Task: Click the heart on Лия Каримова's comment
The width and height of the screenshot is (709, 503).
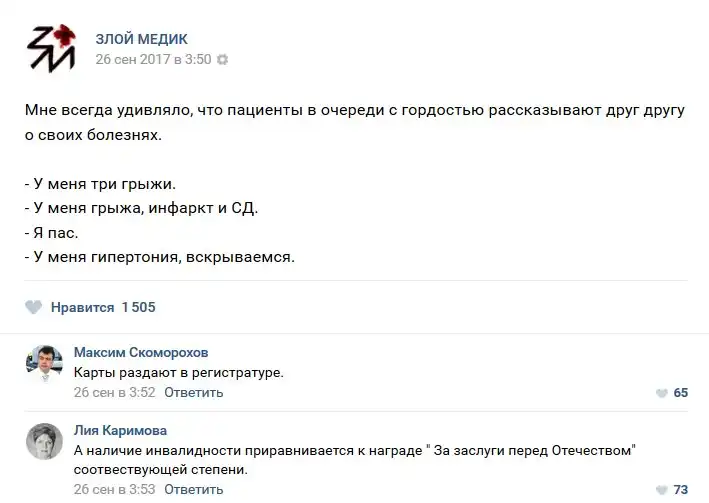Action: pyautogui.click(x=661, y=490)
